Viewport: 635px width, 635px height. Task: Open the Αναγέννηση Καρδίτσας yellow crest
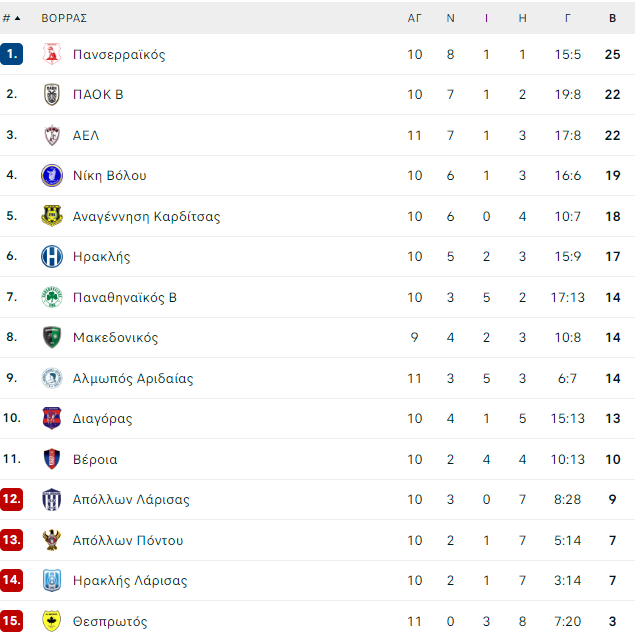pos(52,216)
